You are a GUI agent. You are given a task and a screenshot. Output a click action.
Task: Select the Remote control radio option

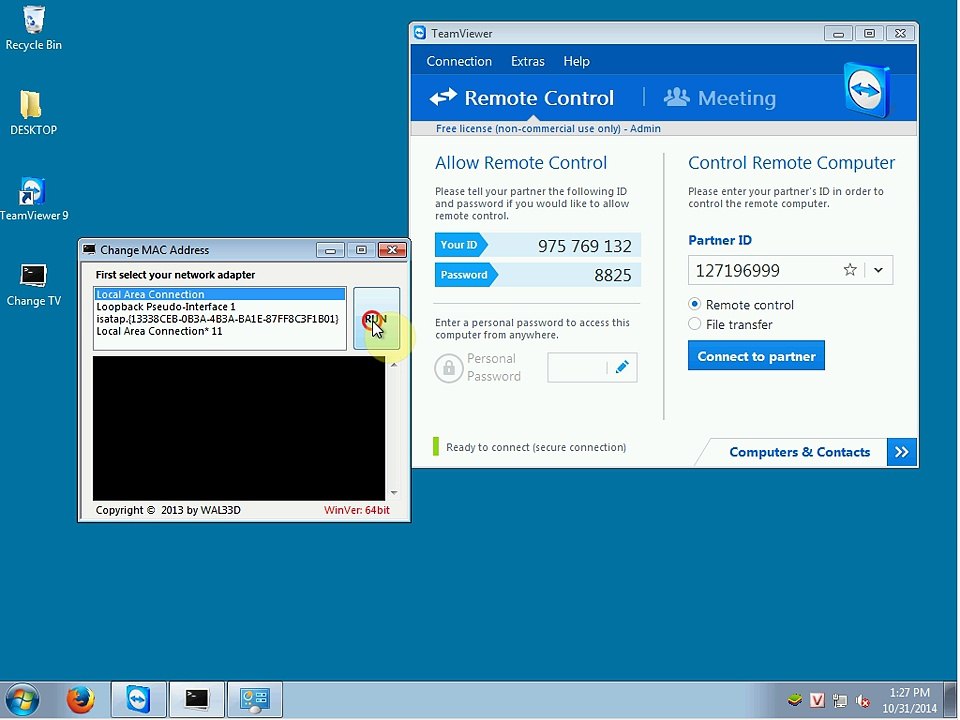[x=694, y=304]
